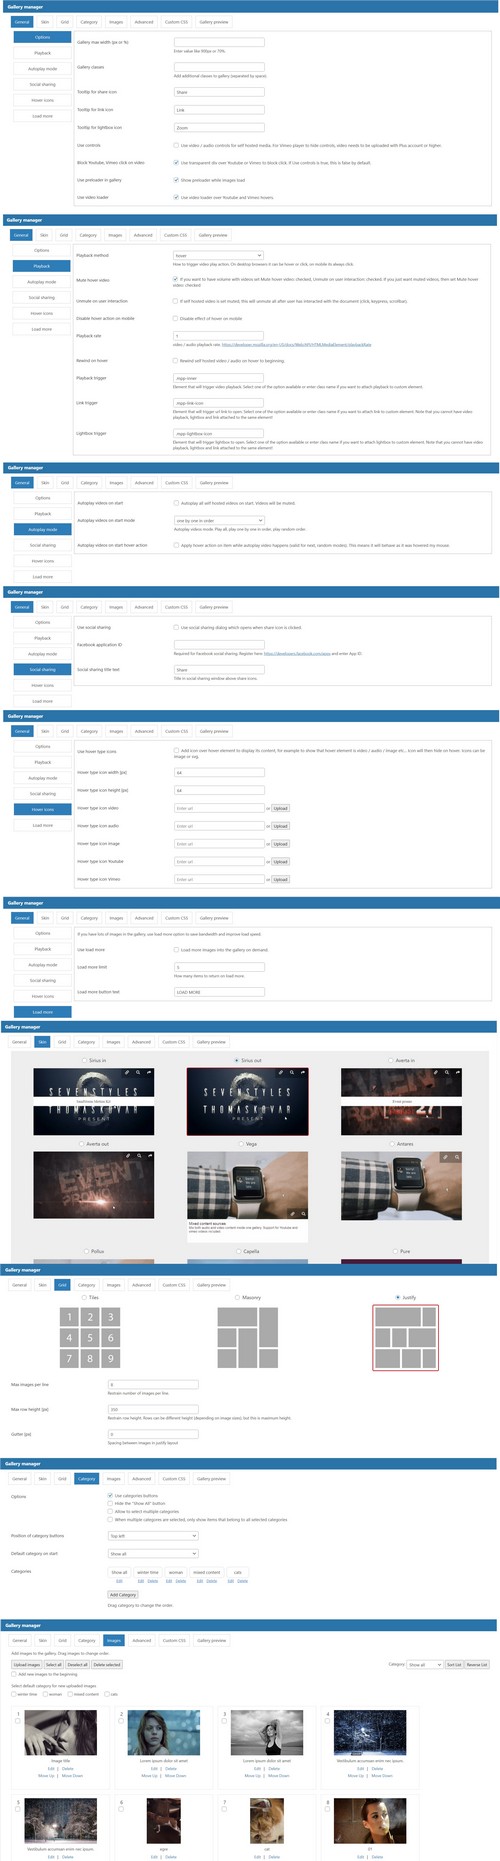This screenshot has height=1861, width=500.
Task: Toggle the Mute hover video checkbox
Action: coord(176,279)
